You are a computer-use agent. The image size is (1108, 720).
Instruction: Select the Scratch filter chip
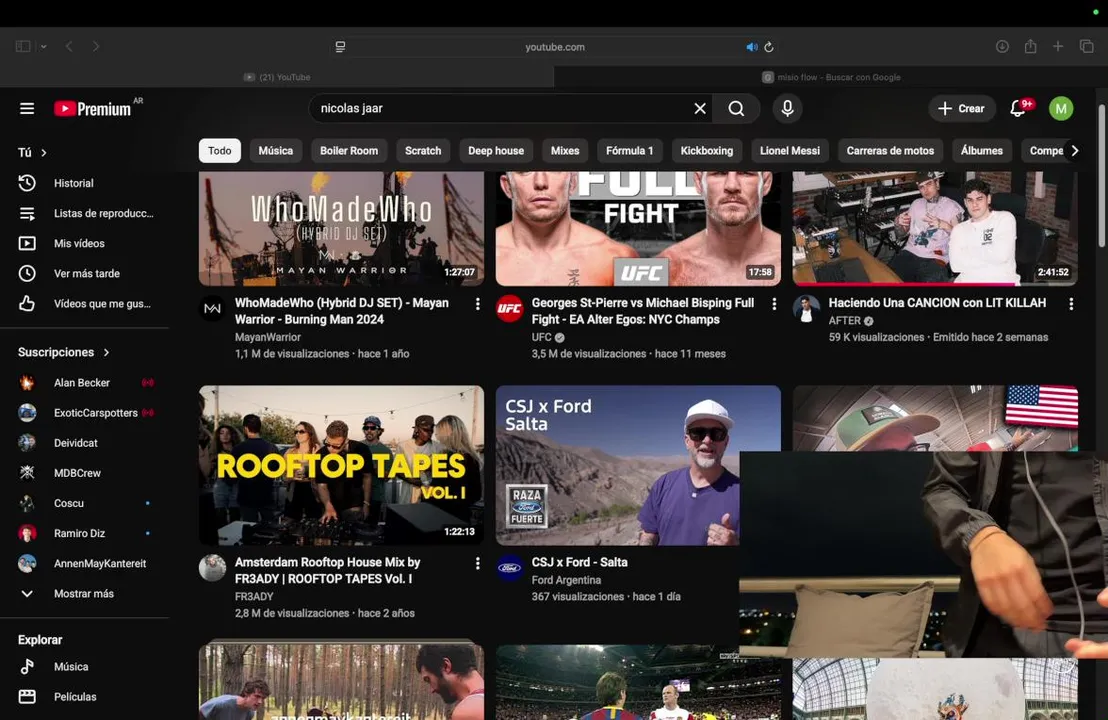coord(423,151)
